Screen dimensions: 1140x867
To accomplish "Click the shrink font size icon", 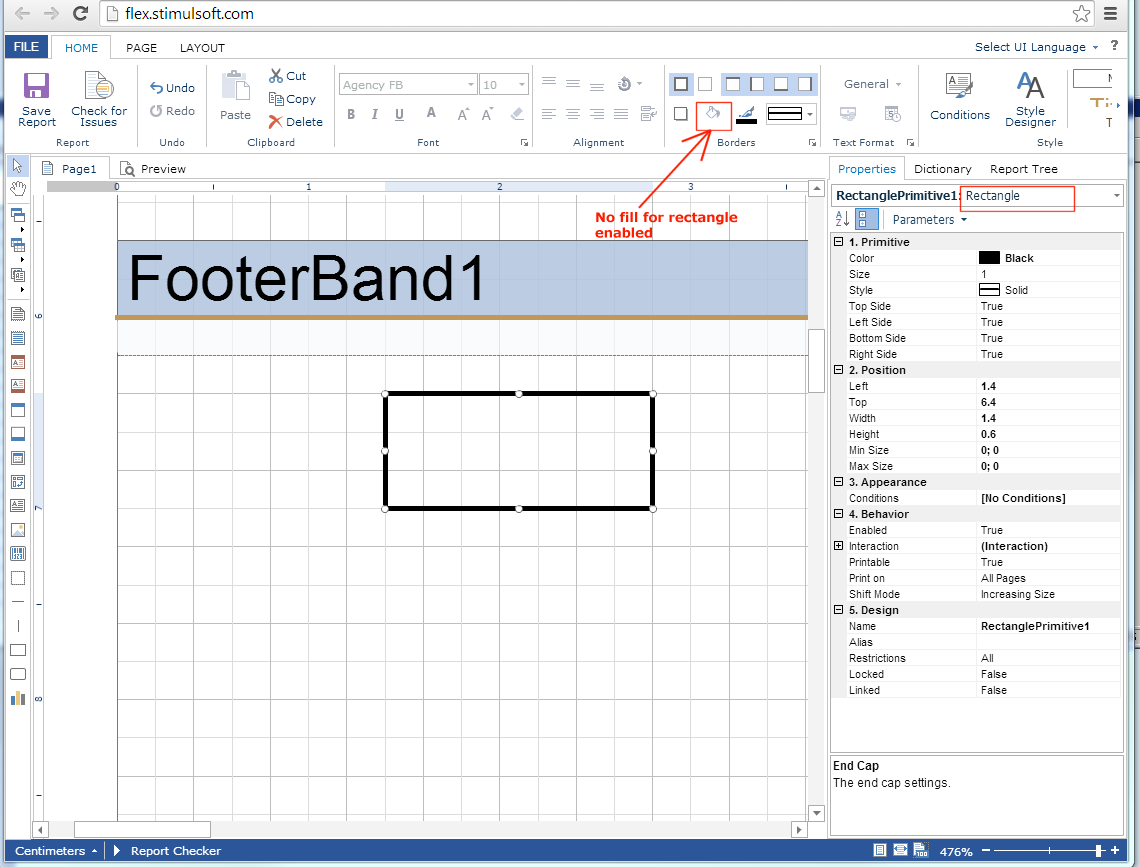I will [487, 114].
